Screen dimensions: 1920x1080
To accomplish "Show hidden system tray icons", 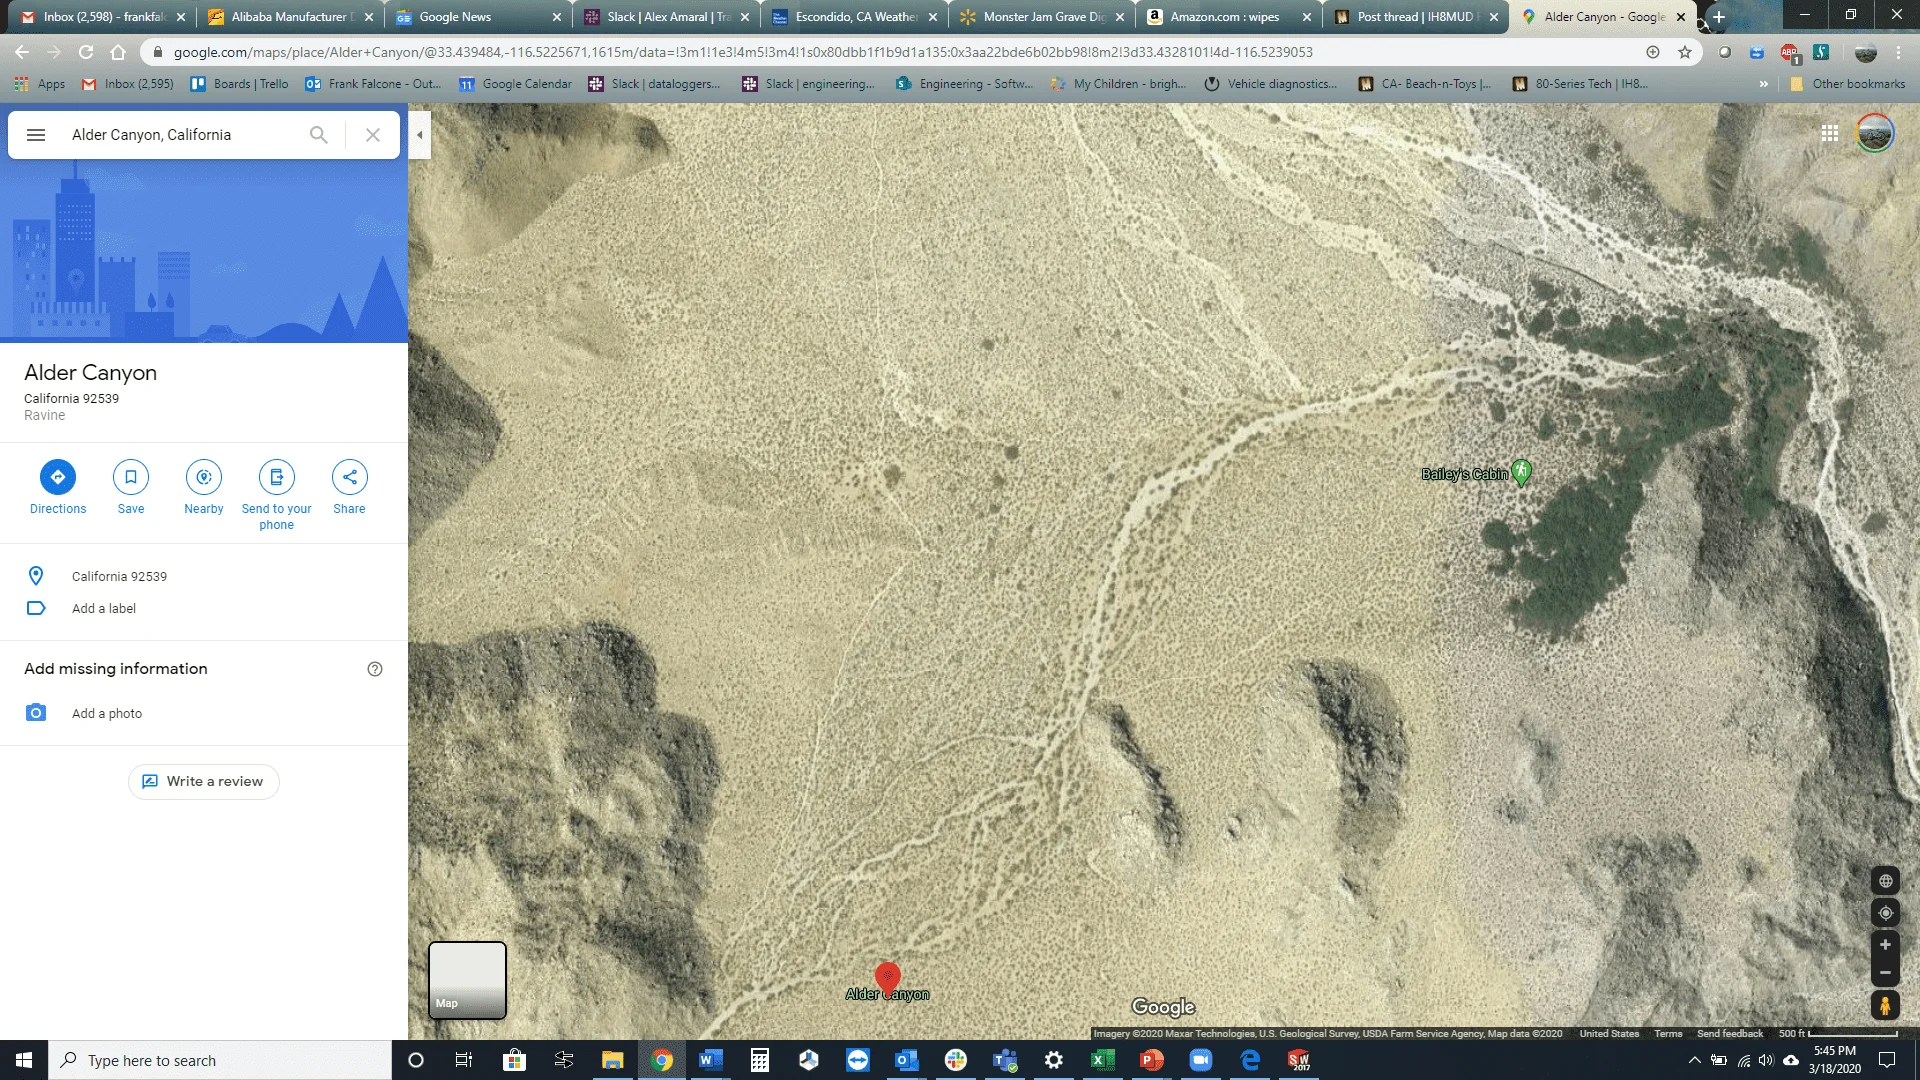I will 1694,1060.
